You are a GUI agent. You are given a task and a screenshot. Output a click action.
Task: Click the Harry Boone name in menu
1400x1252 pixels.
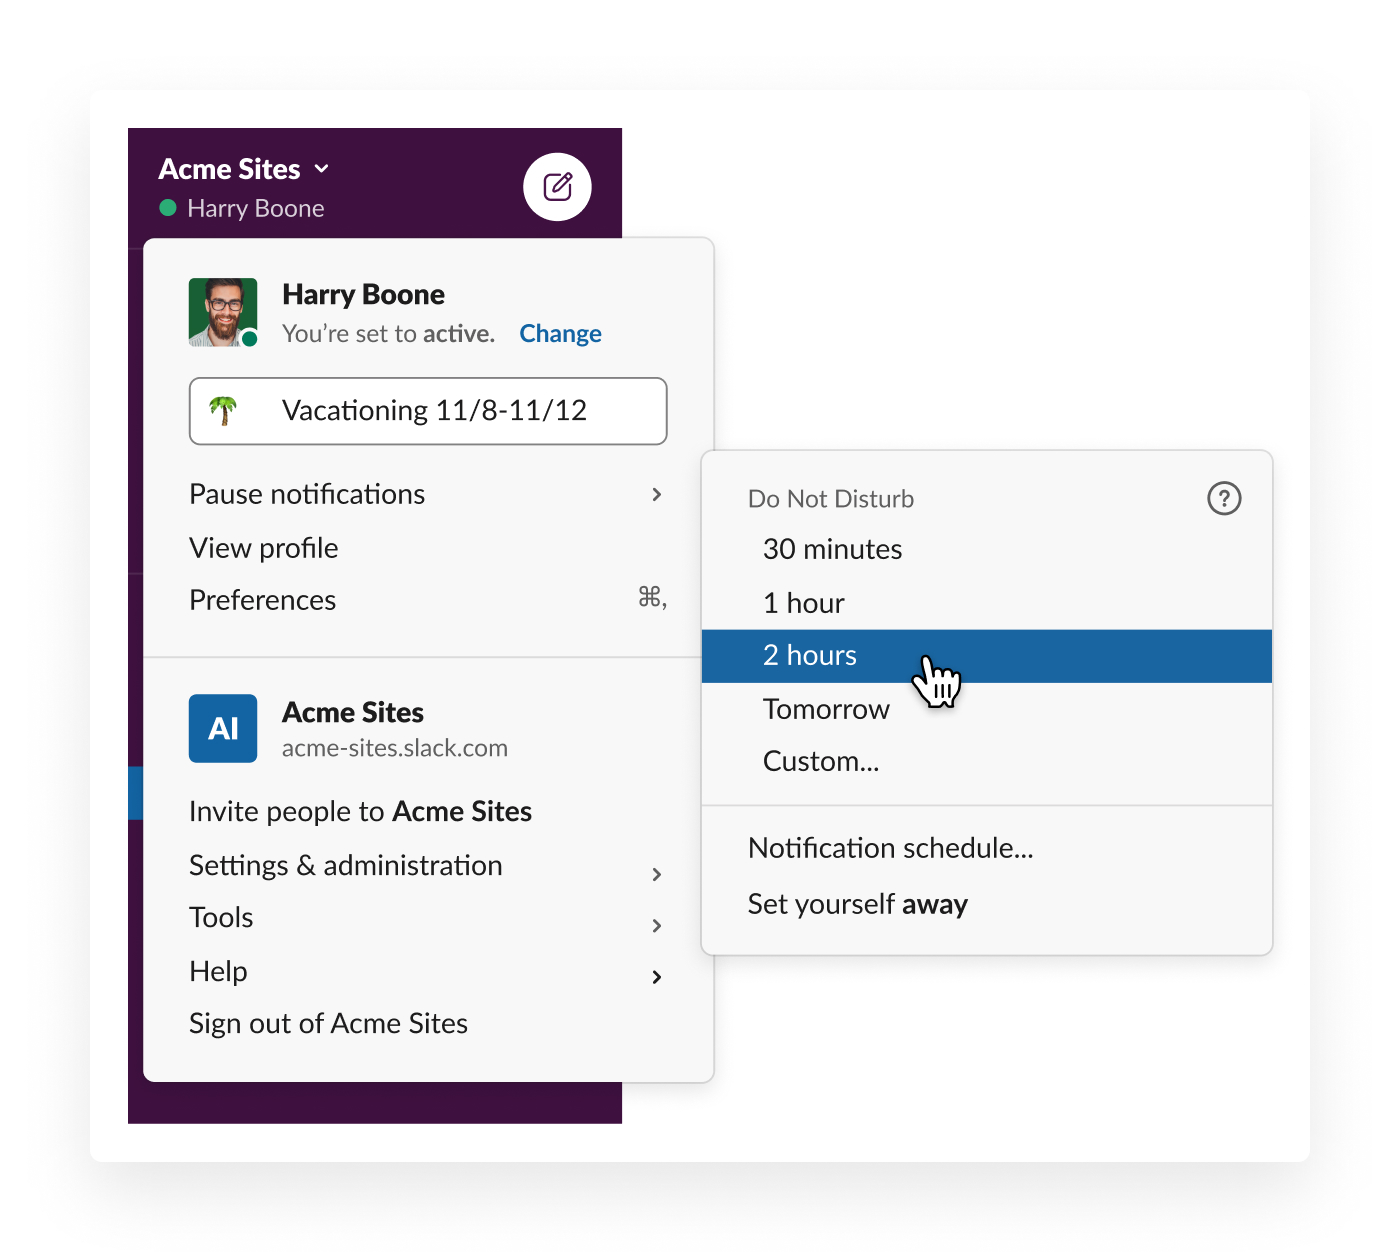363,295
